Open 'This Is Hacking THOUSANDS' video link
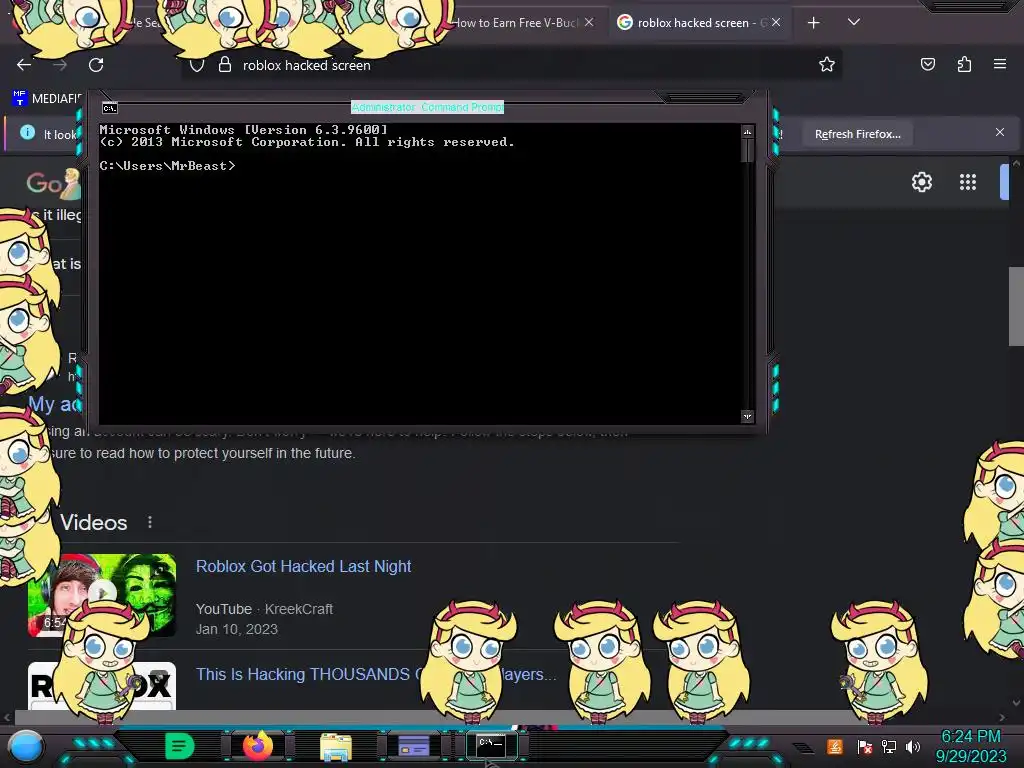The height and width of the screenshot is (768, 1024). (376, 674)
